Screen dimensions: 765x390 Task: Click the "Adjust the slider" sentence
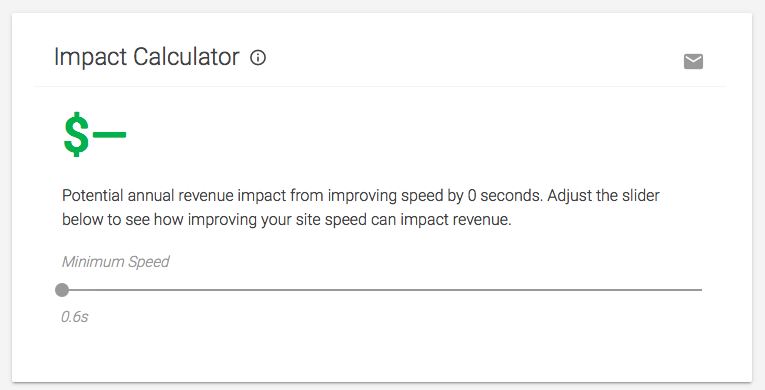(604, 196)
